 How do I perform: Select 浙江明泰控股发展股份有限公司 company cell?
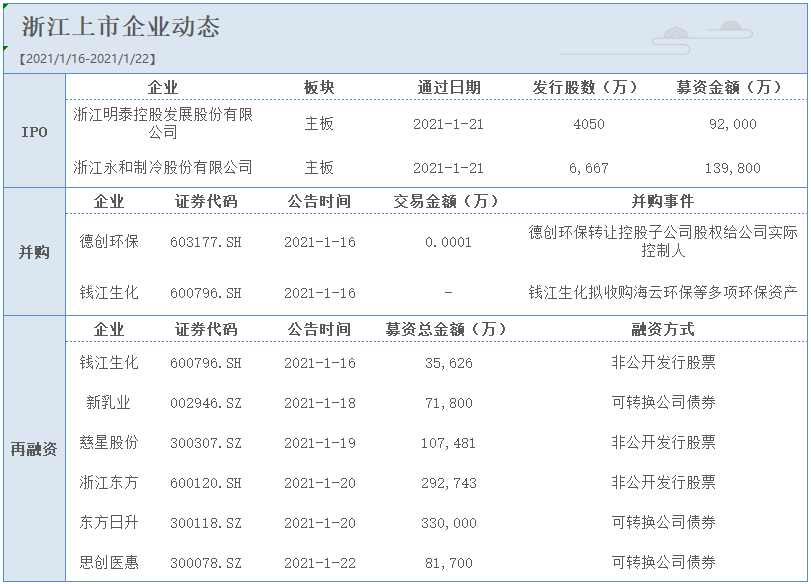pos(163,124)
